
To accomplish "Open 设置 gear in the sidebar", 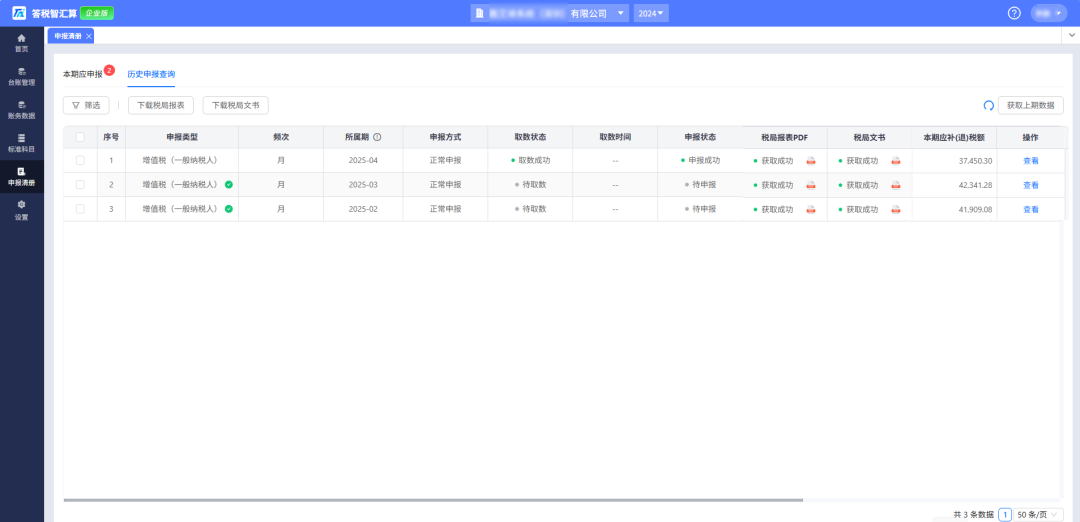I will 21,209.
